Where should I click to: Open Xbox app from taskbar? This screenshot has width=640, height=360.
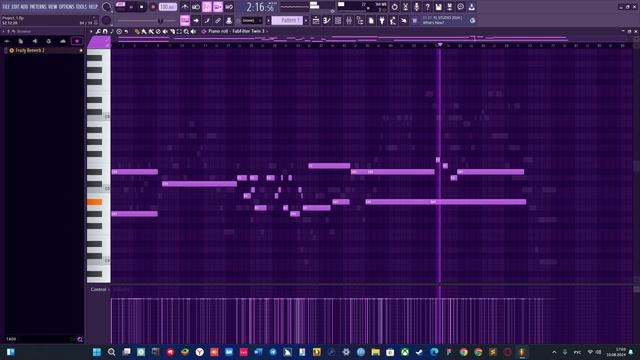(404, 352)
